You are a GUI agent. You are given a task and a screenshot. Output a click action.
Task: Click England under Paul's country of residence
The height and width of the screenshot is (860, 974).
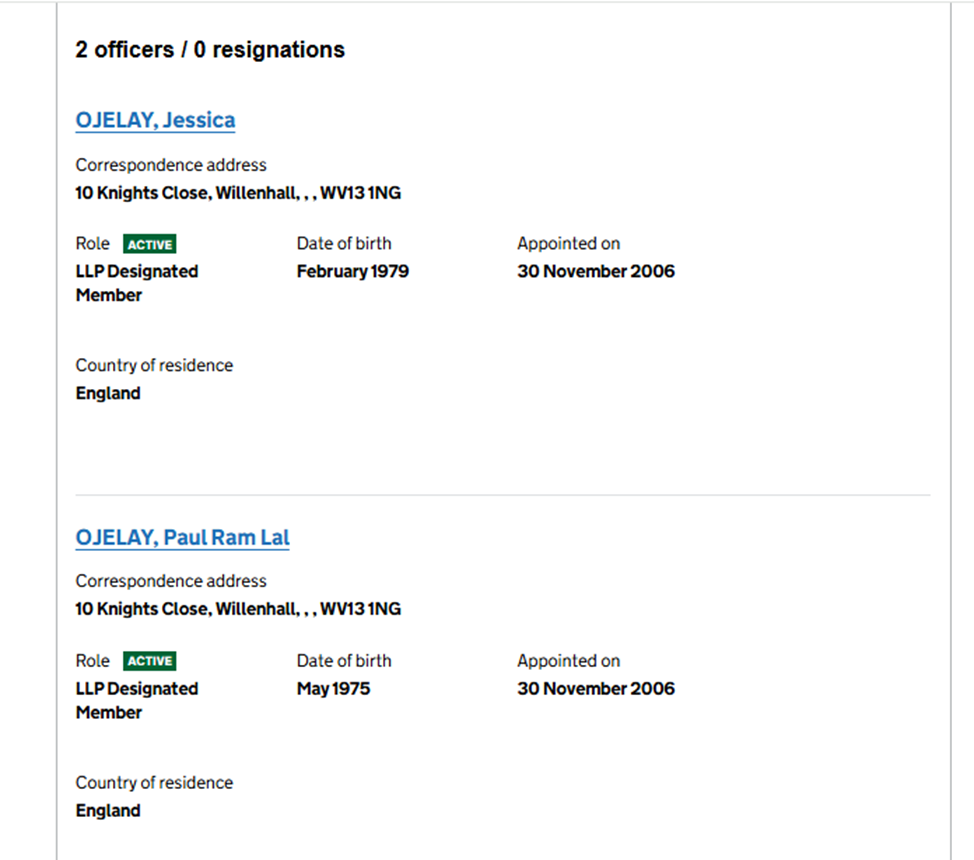(x=108, y=811)
